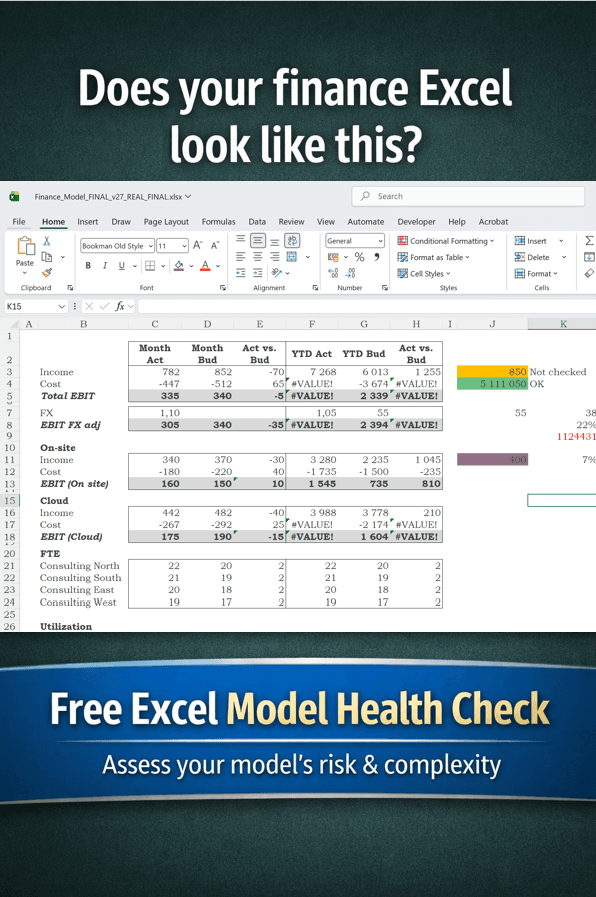Align text right
The height and width of the screenshot is (897, 596).
click(x=275, y=256)
